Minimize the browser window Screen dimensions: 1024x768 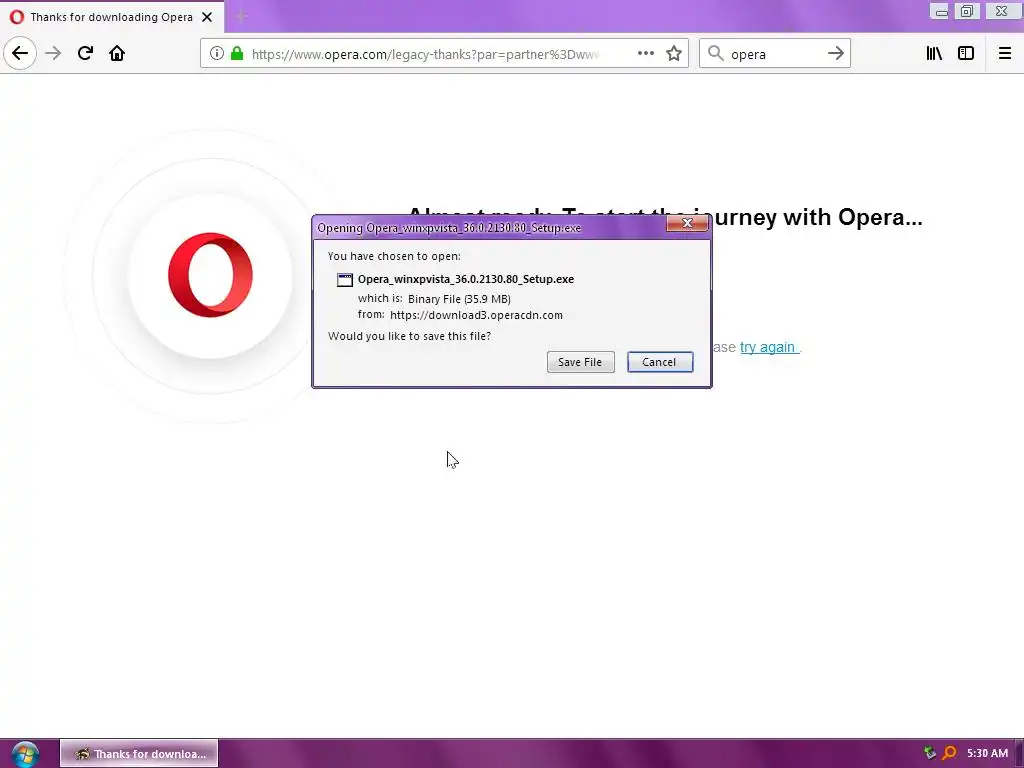(940, 11)
